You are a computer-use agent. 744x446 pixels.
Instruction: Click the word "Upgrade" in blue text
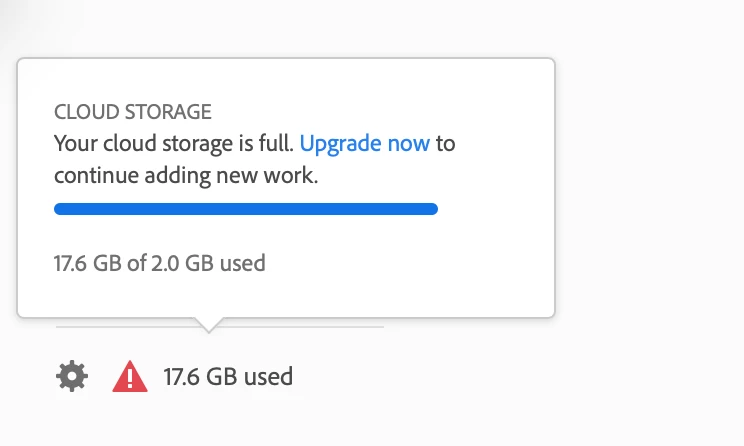tap(341, 143)
